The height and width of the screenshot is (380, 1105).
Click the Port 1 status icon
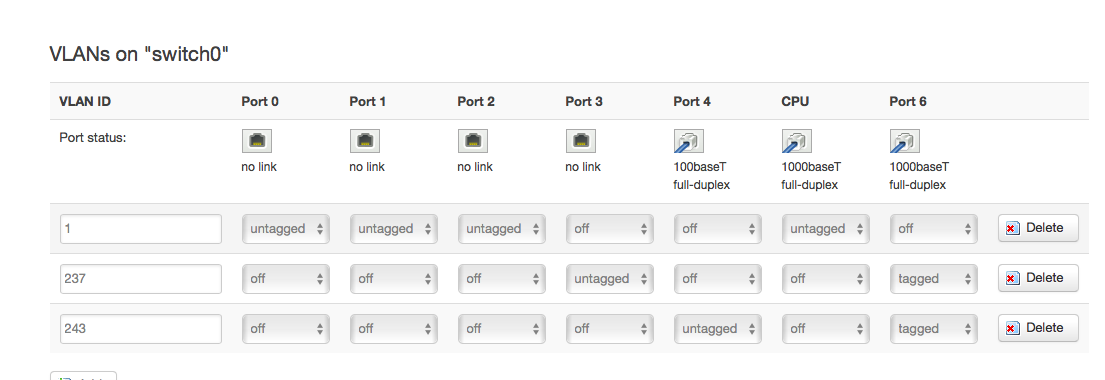pyautogui.click(x=365, y=141)
